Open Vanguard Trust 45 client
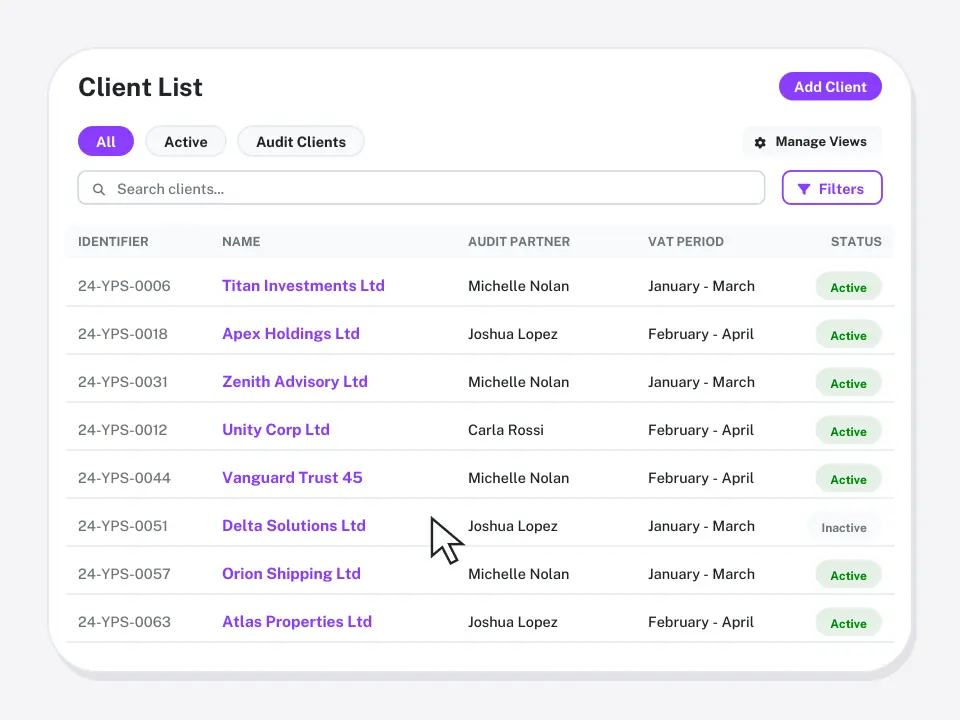The image size is (960, 720). coord(292,478)
